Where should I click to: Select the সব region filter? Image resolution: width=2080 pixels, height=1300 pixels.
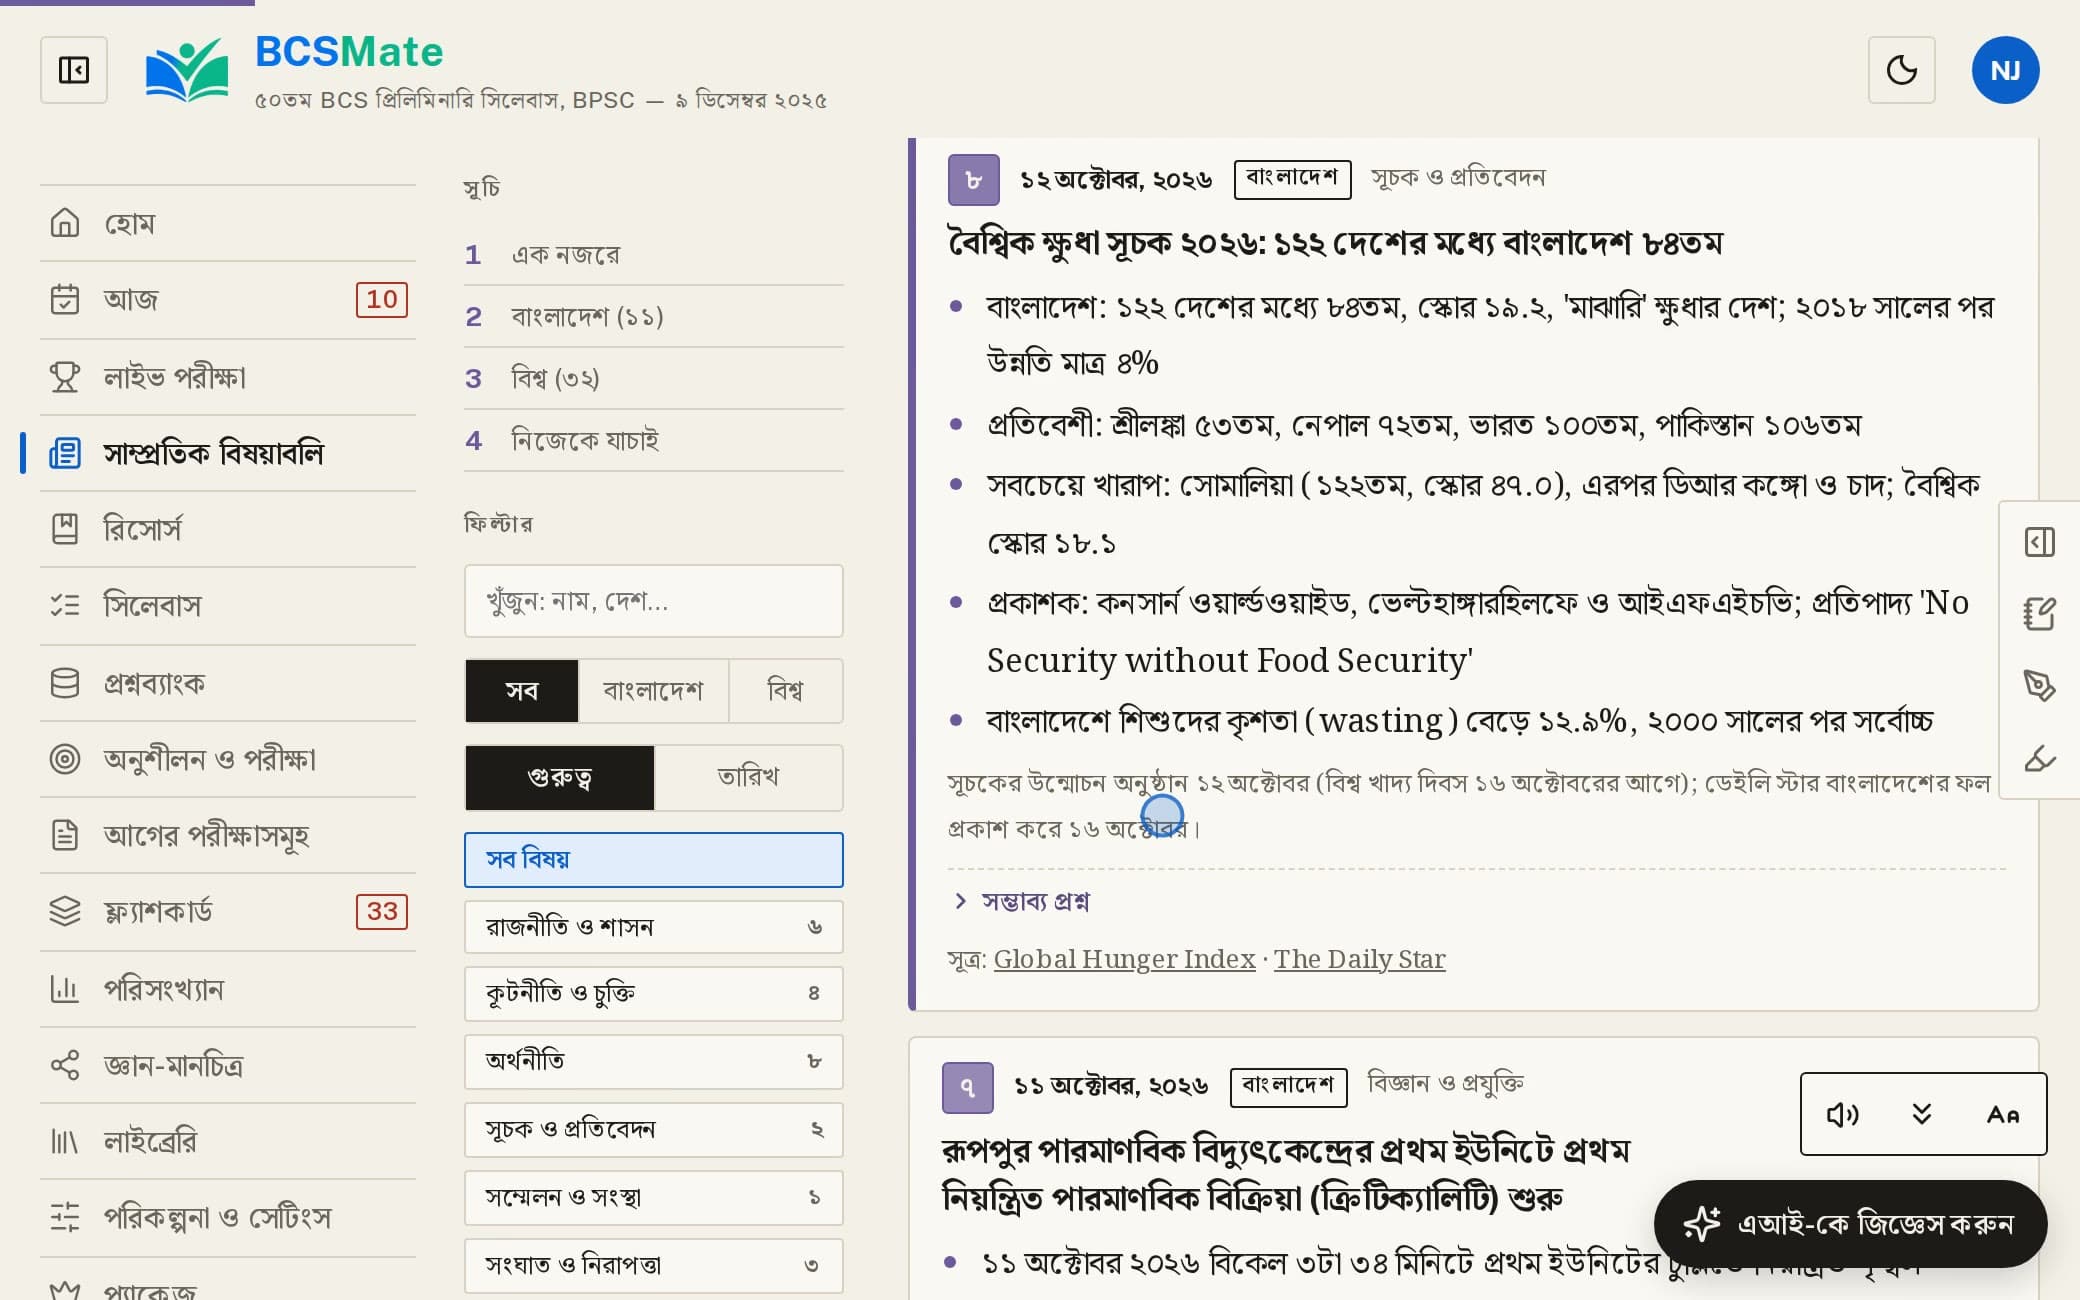click(x=522, y=690)
